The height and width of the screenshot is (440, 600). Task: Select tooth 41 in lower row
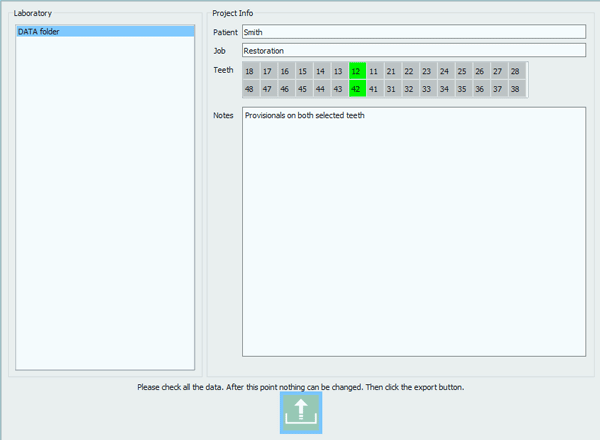click(x=374, y=89)
